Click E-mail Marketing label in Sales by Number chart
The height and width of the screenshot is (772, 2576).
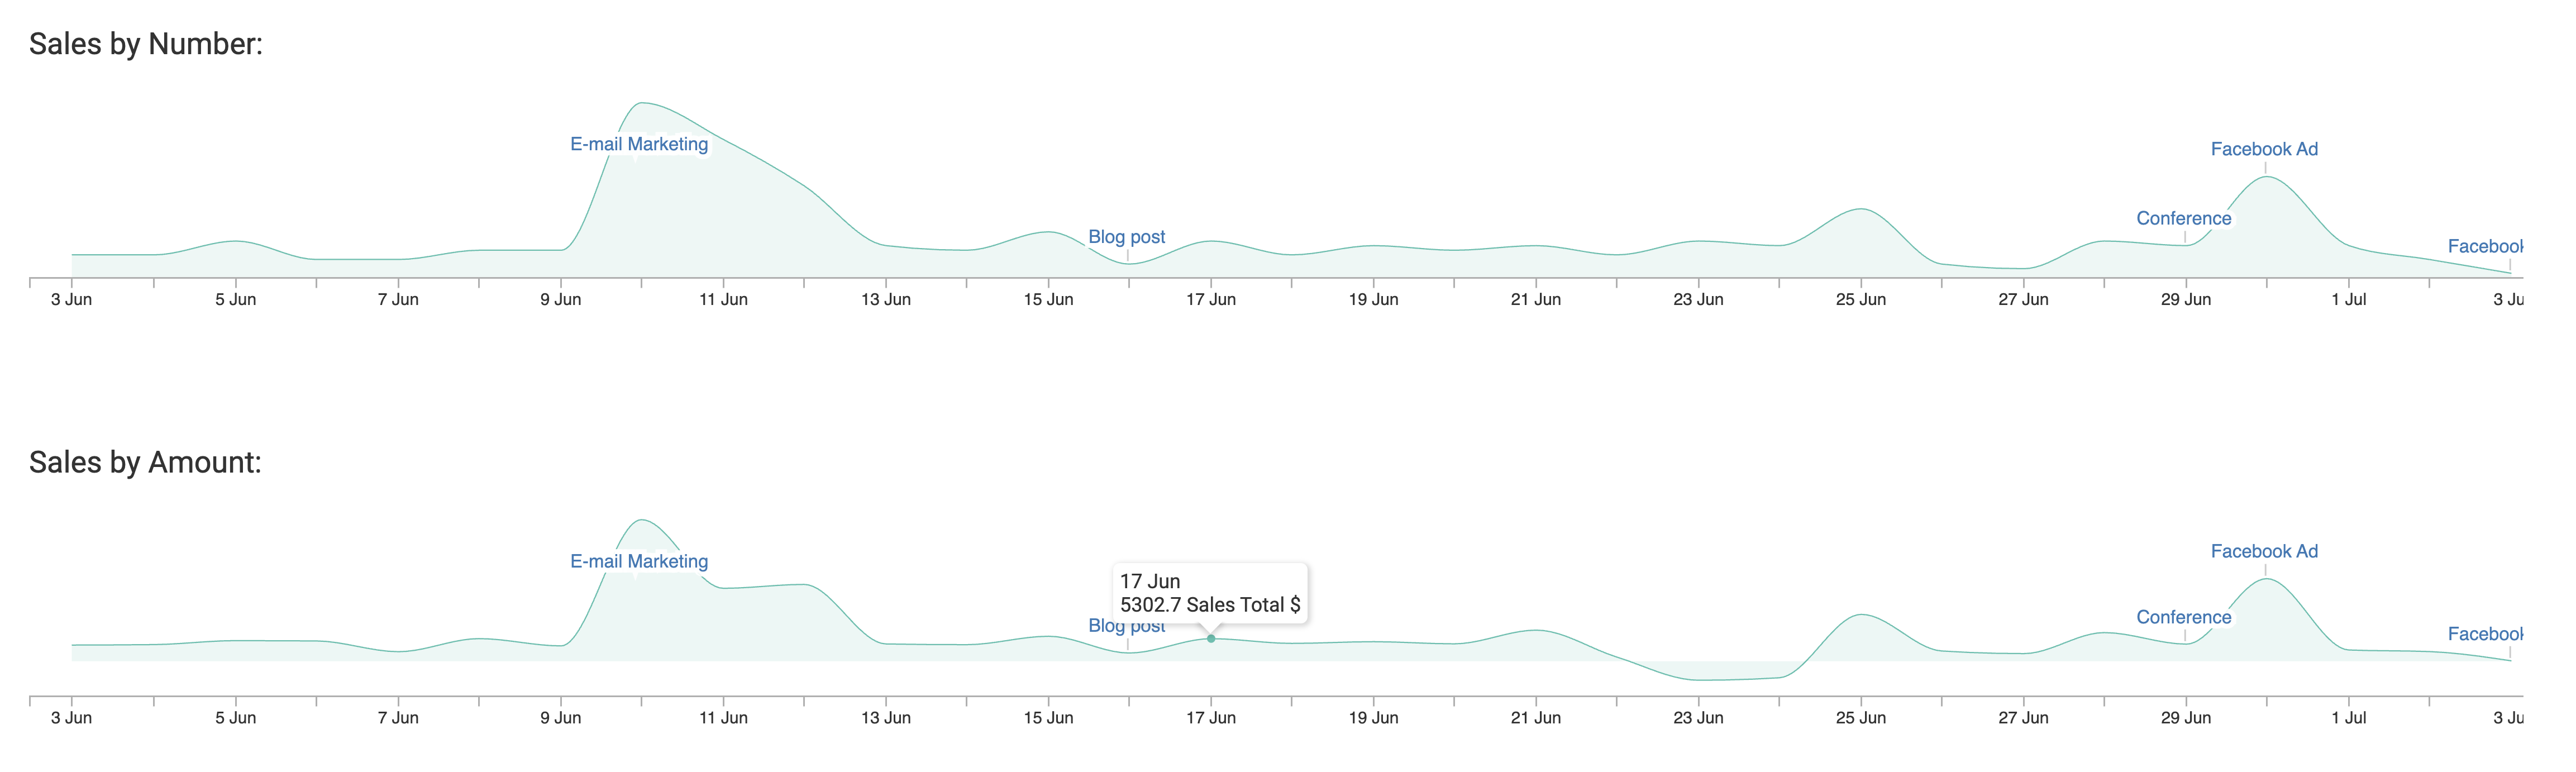639,144
